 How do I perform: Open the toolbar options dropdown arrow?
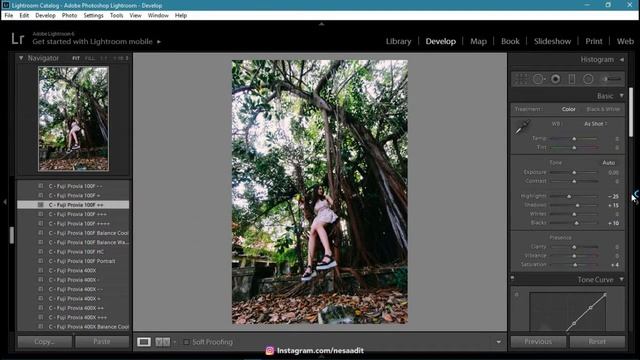(x=498, y=342)
